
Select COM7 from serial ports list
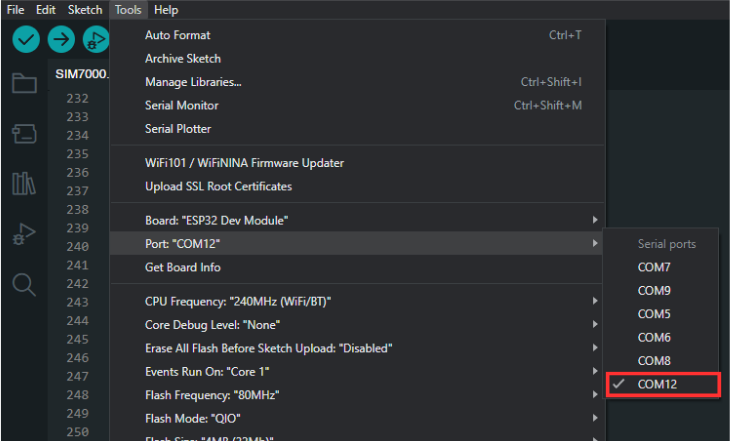[x=654, y=267]
